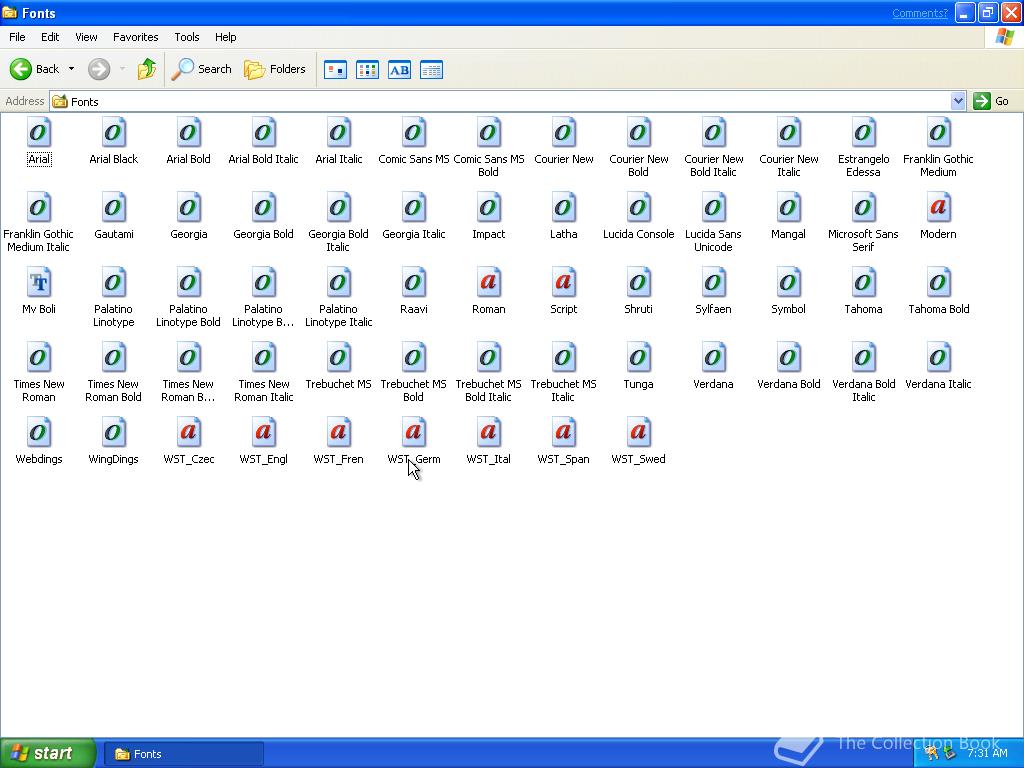1024x768 pixels.
Task: Switch to List view in toolbar
Action: click(368, 69)
